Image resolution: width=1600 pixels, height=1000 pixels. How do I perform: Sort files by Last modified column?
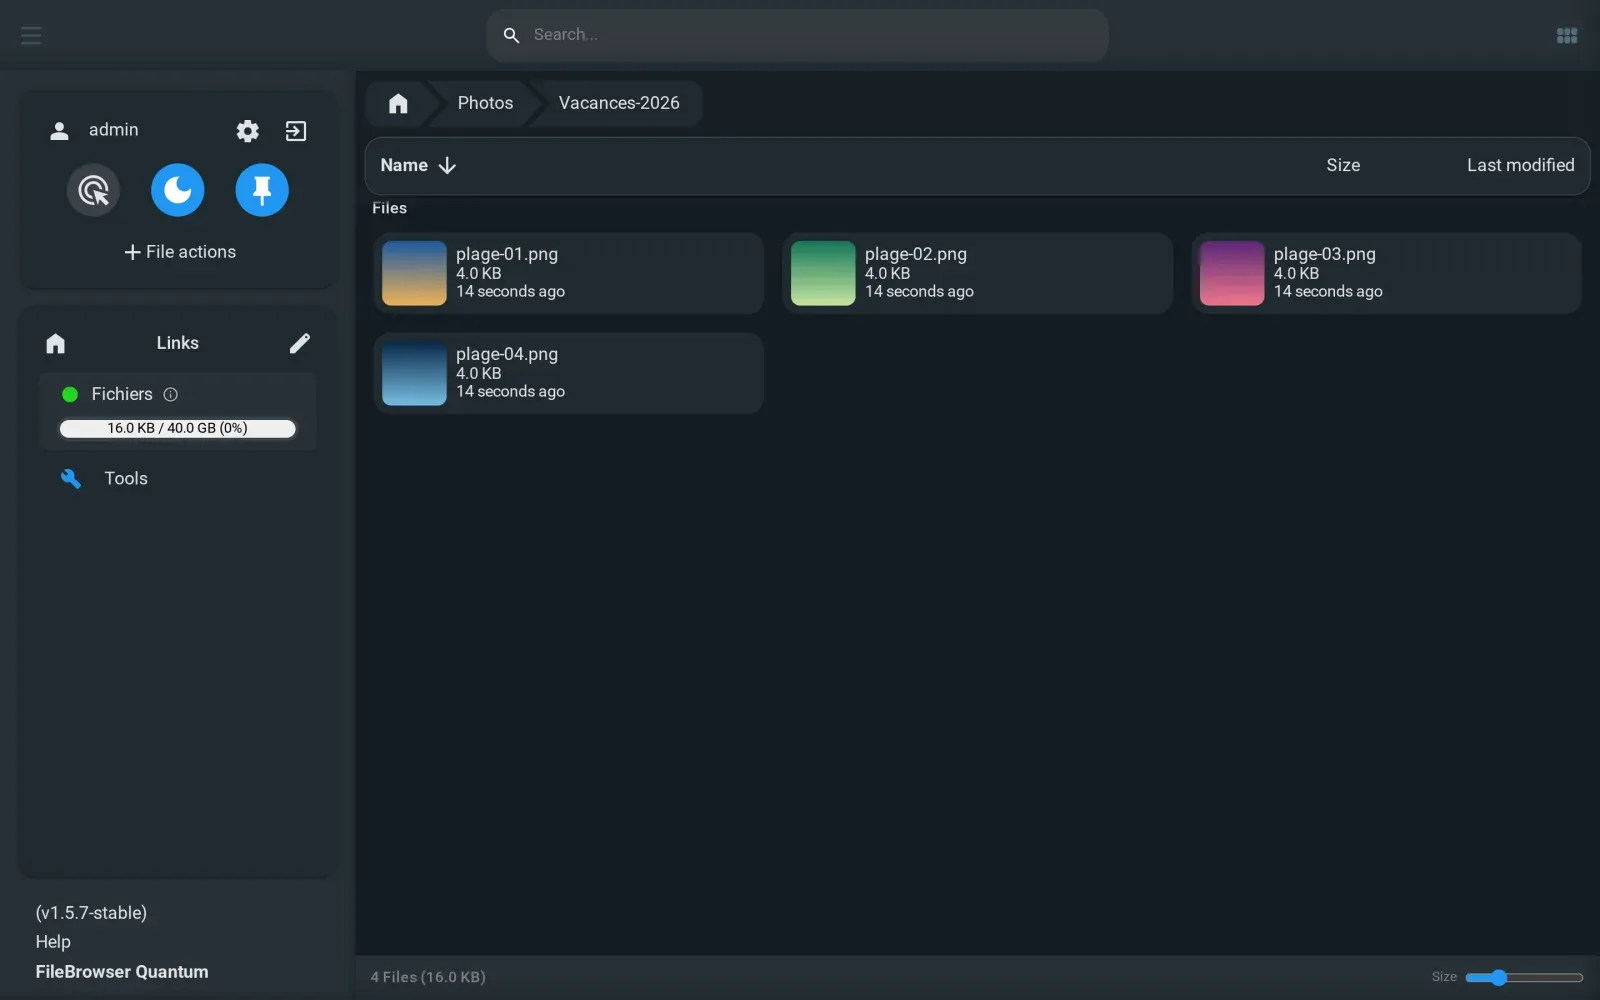[x=1520, y=166]
